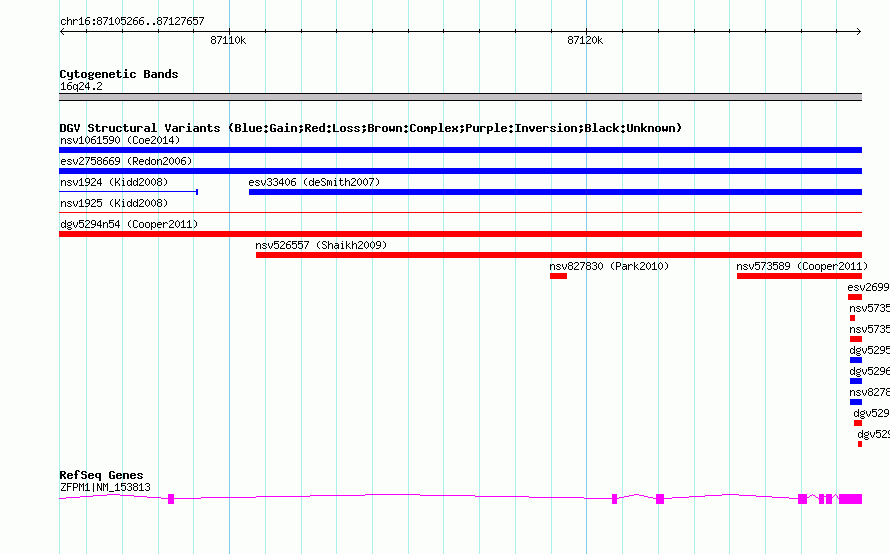Click the nsv1925 (Kidd2008) label
The image size is (890, 554).
tap(114, 203)
